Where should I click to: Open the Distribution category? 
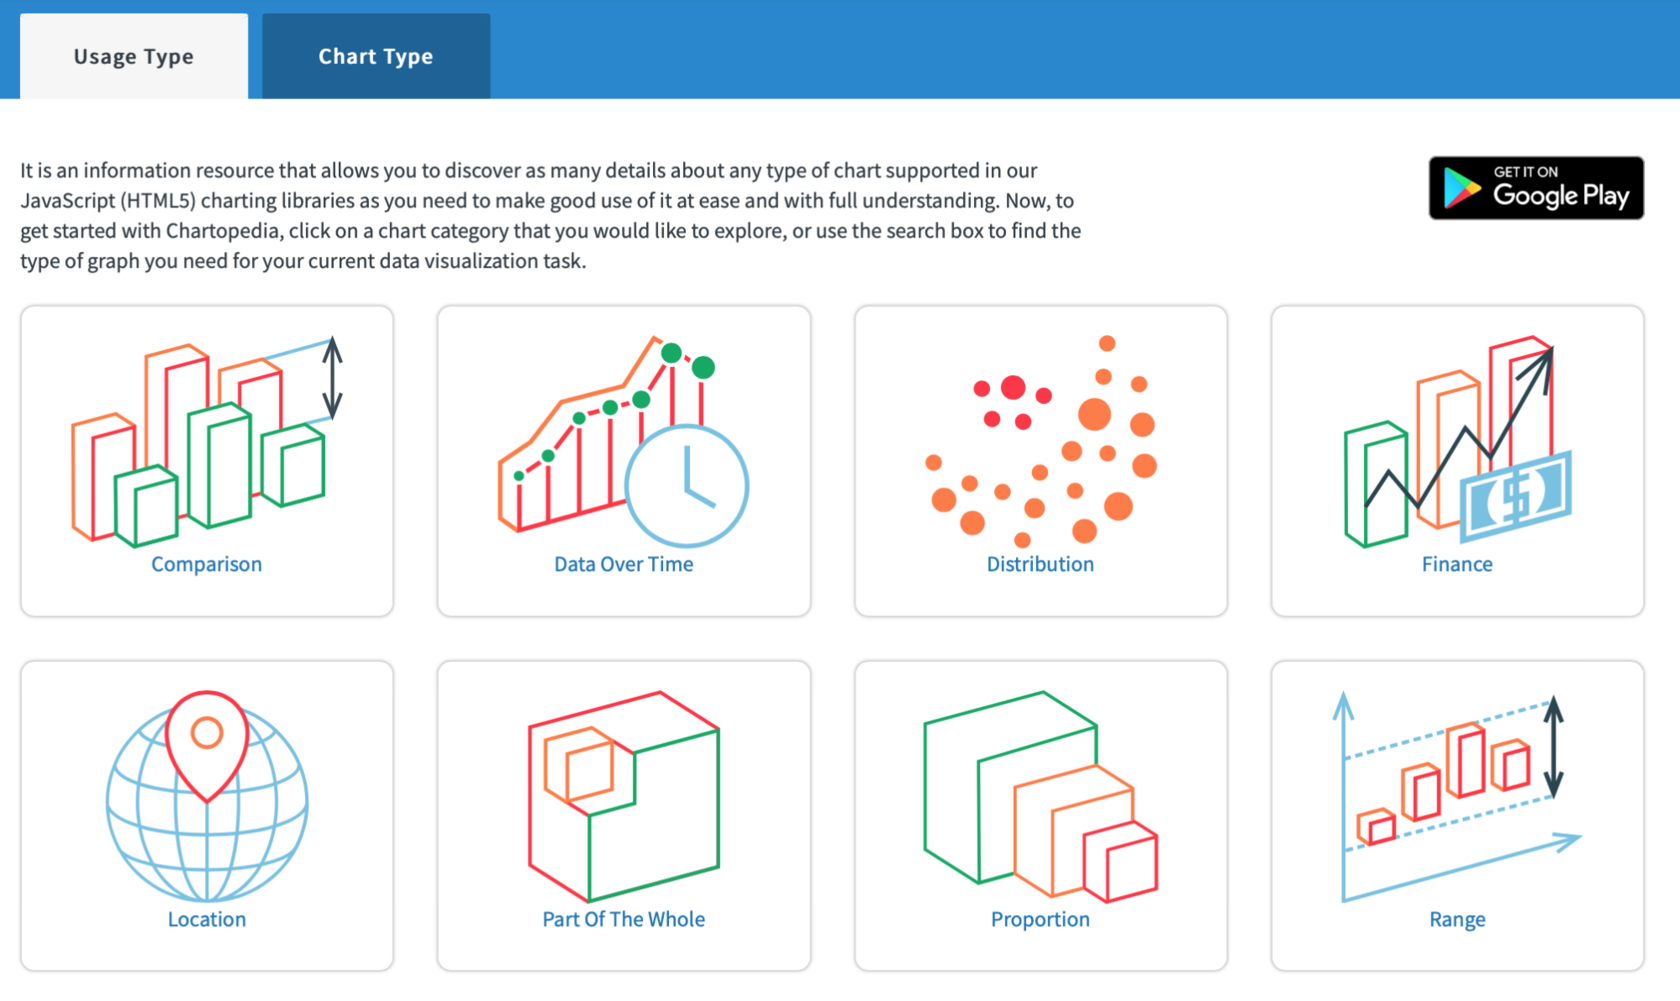(1040, 563)
